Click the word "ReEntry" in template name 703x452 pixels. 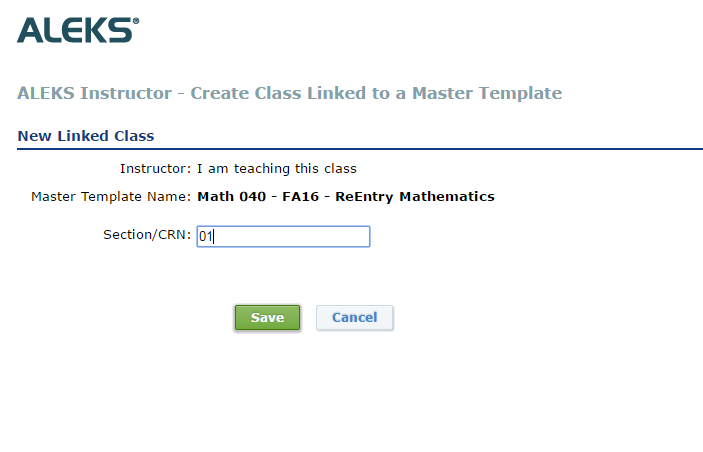point(364,196)
